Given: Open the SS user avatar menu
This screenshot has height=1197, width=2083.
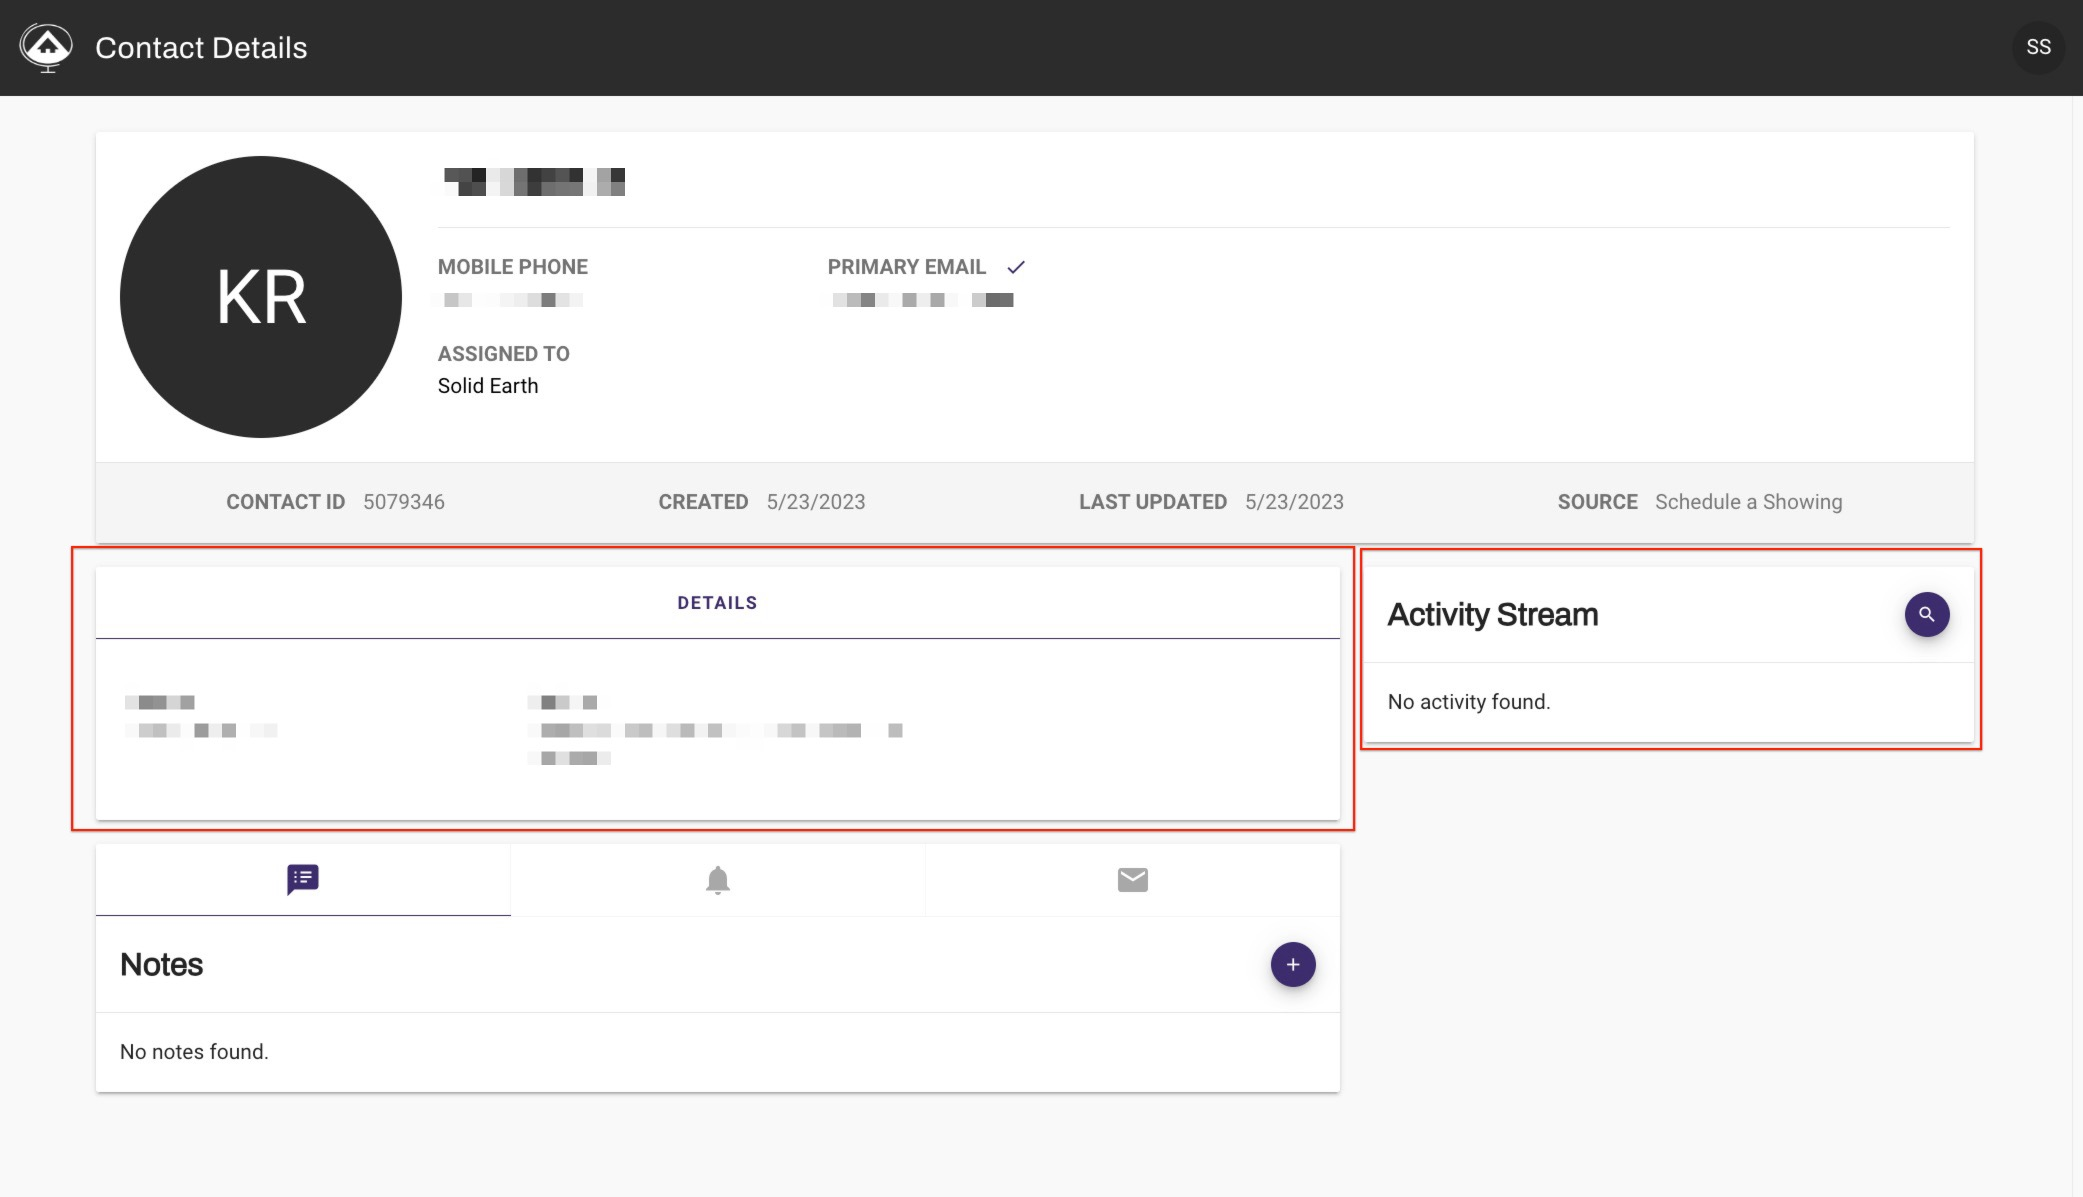Looking at the screenshot, I should pyautogui.click(x=2037, y=47).
